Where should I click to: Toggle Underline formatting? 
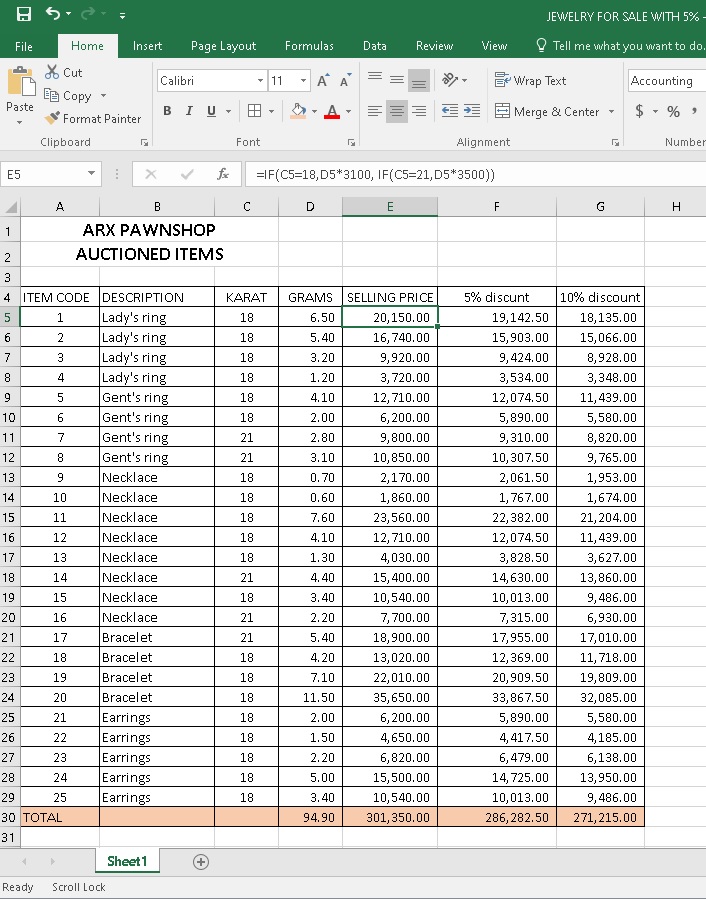(x=211, y=111)
